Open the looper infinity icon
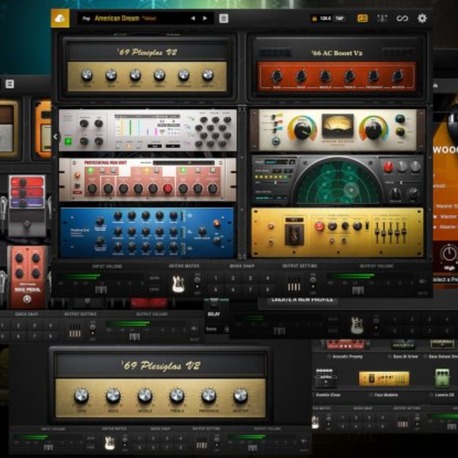Viewport: 458px width, 458px height. pyautogui.click(x=402, y=18)
